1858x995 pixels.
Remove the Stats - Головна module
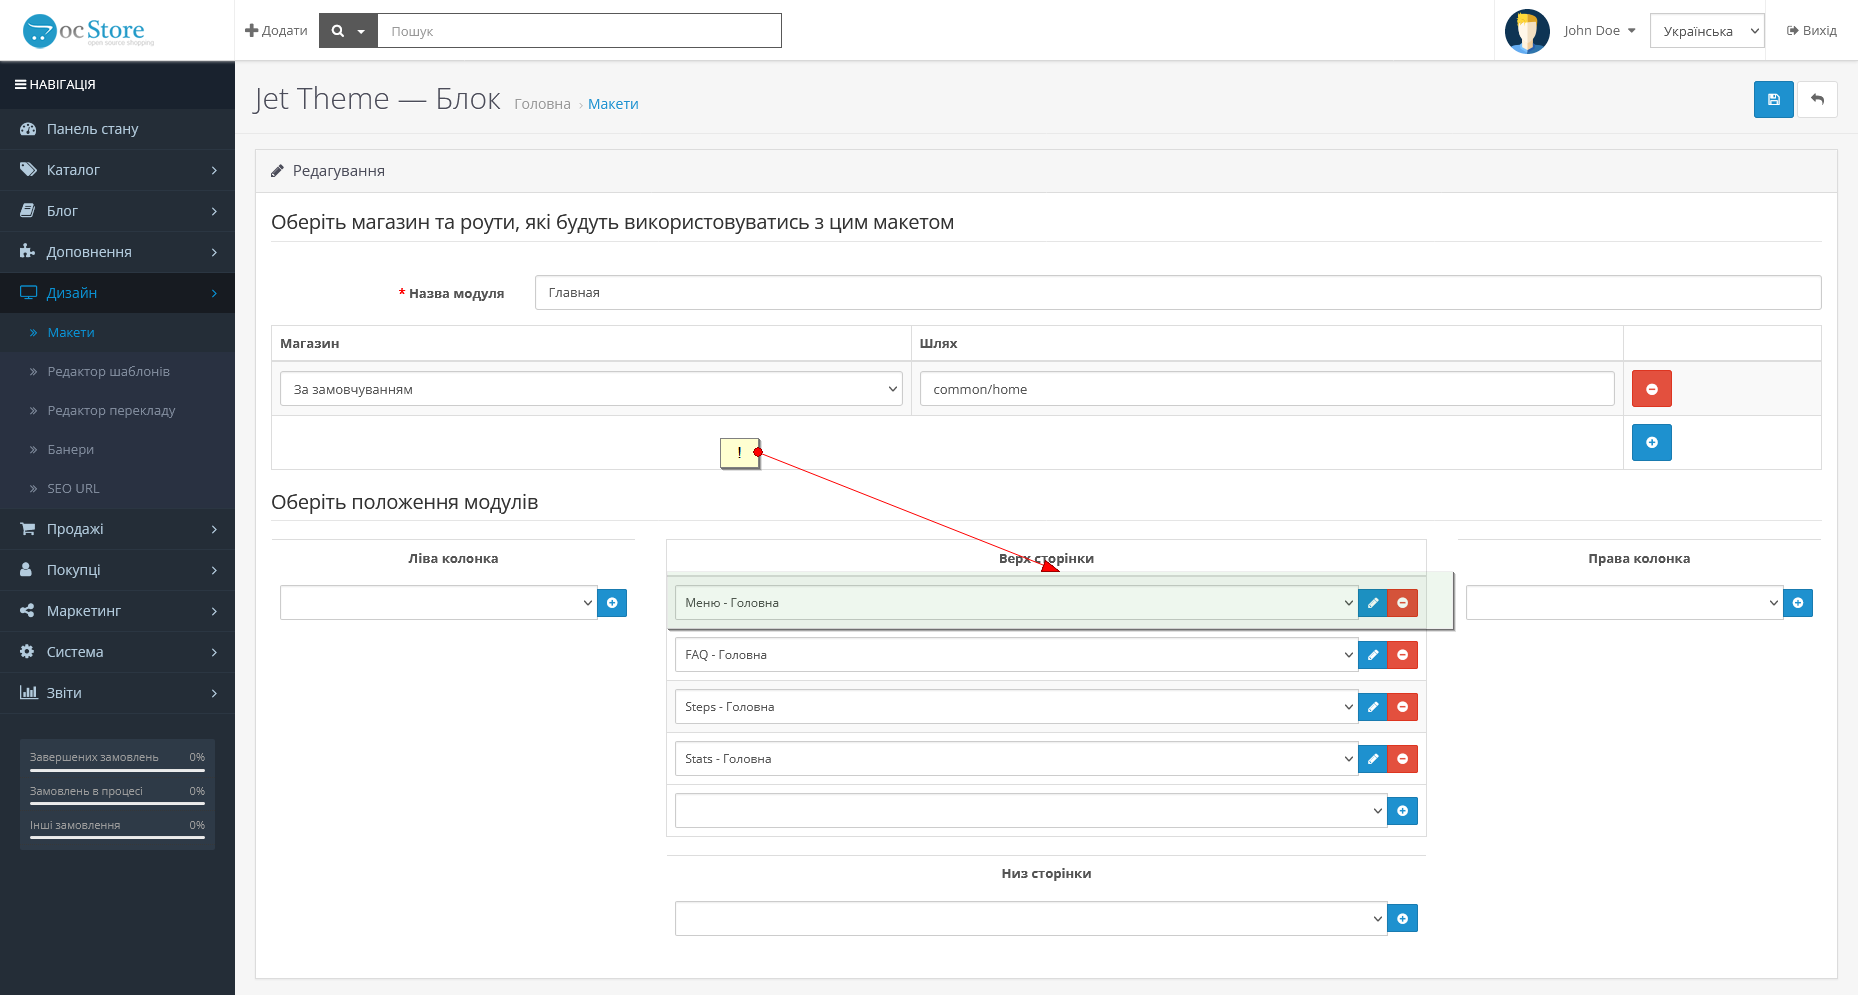tap(1403, 759)
